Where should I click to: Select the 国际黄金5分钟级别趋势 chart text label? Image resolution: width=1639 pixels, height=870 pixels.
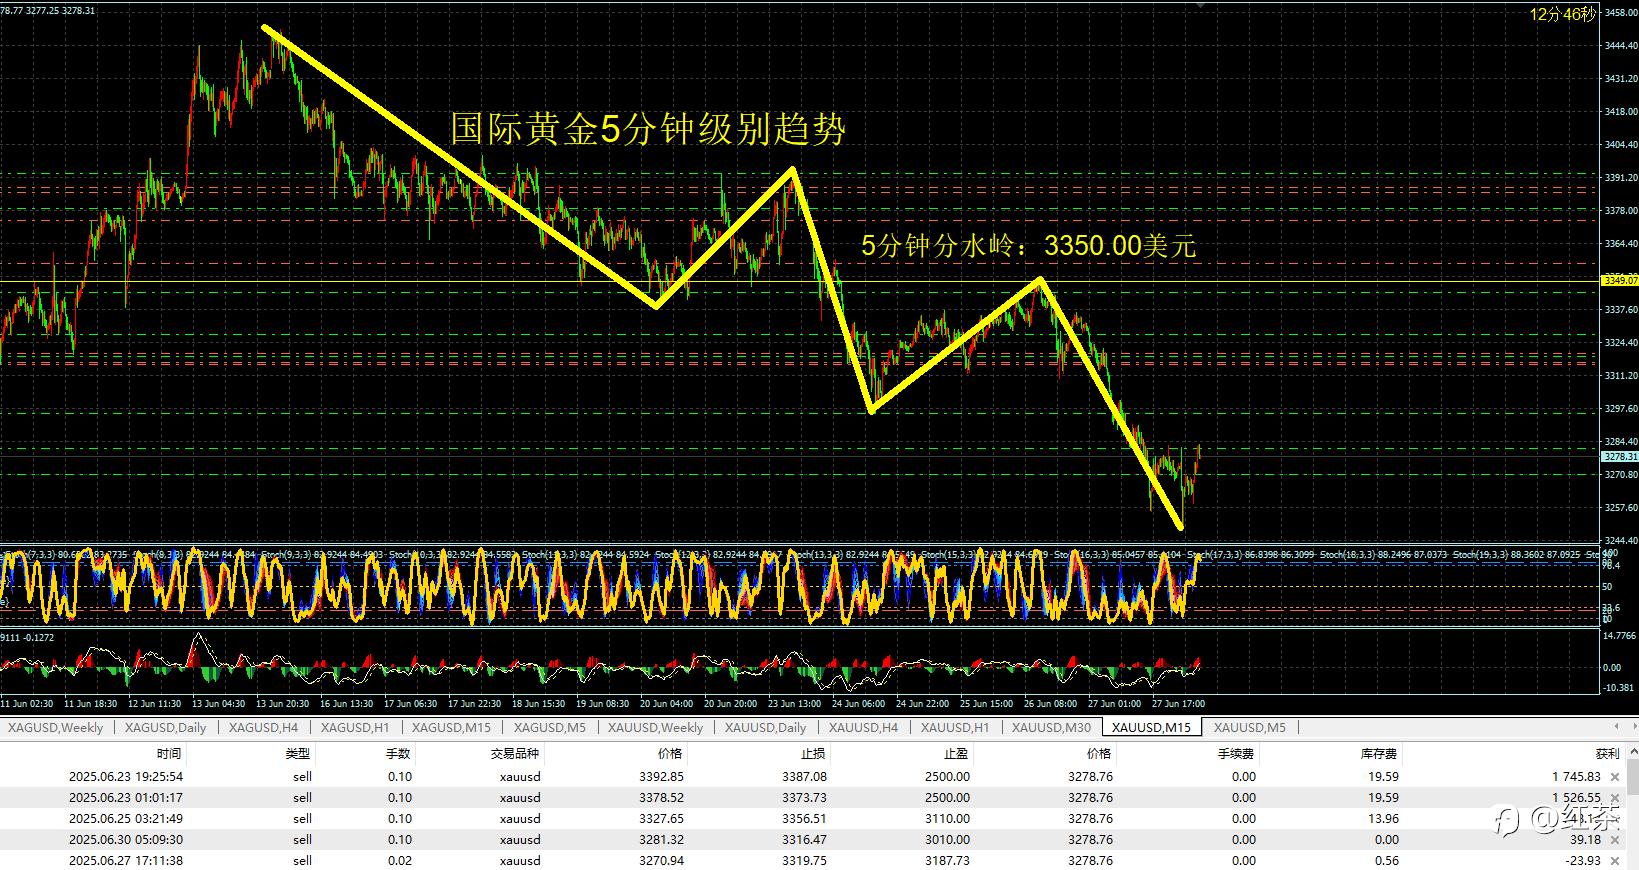click(x=648, y=129)
